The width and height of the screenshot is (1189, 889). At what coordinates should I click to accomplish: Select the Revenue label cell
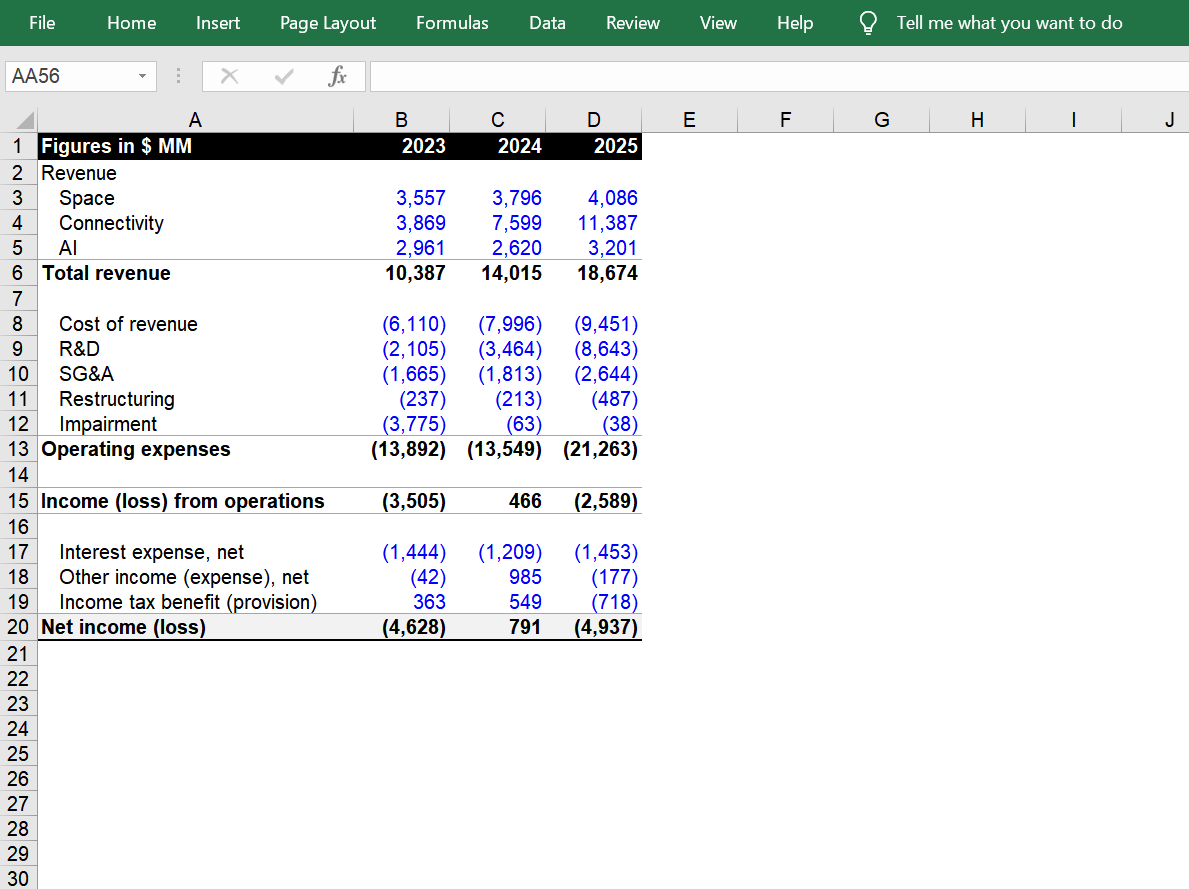196,173
